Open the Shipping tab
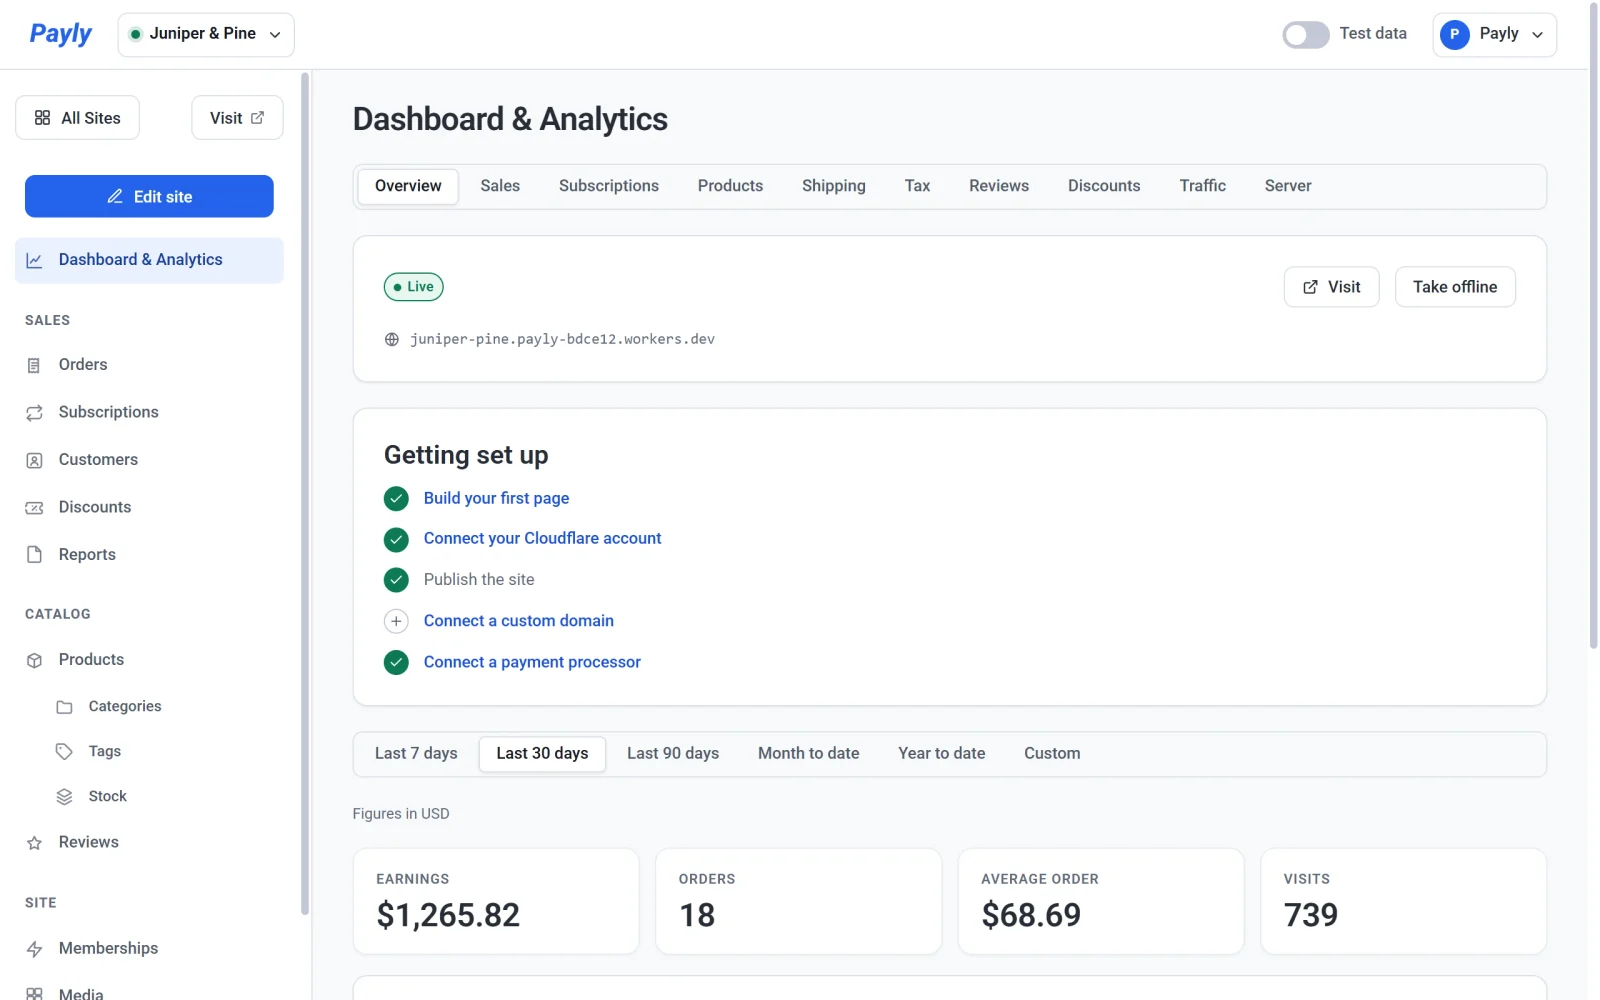The height and width of the screenshot is (1000, 1600). click(x=834, y=186)
